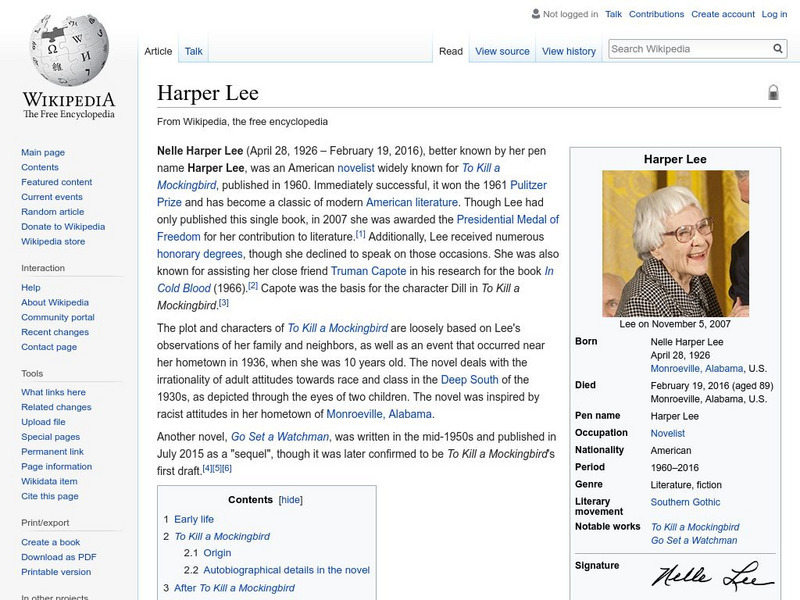
Task: Click Download as PDF
Action: pos(59,557)
